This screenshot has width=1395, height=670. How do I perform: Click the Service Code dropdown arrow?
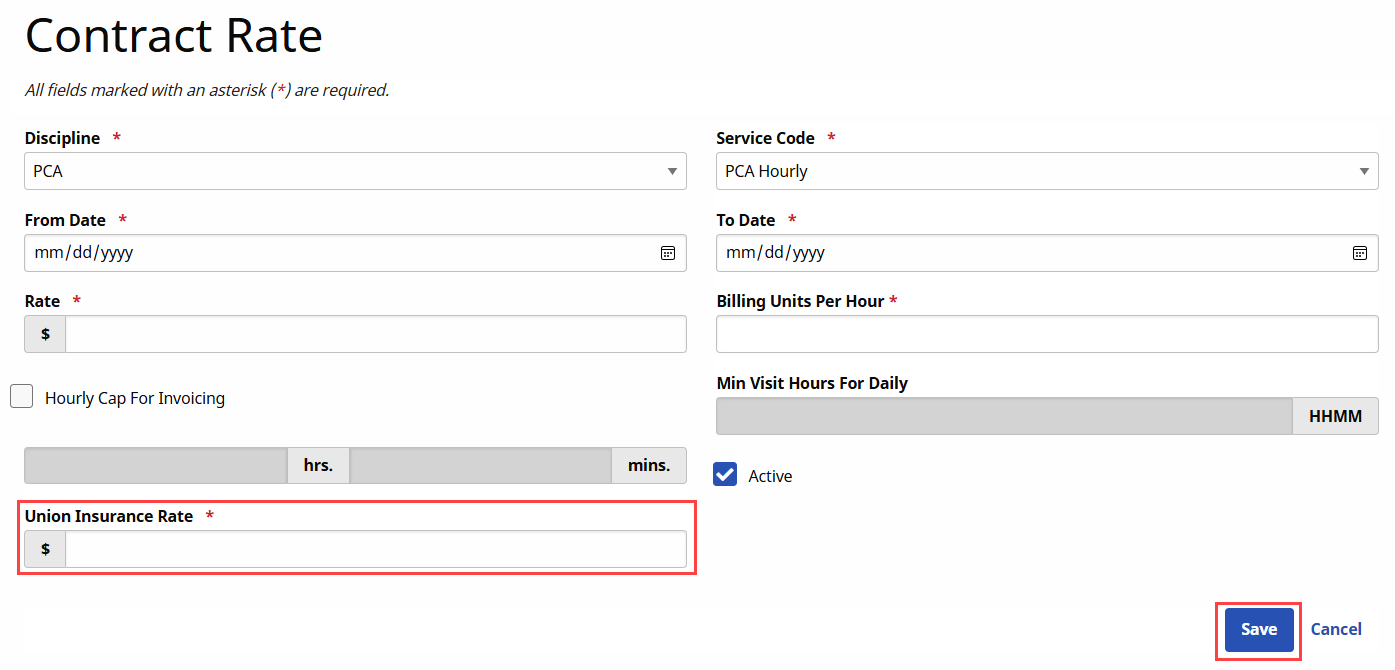point(1364,171)
